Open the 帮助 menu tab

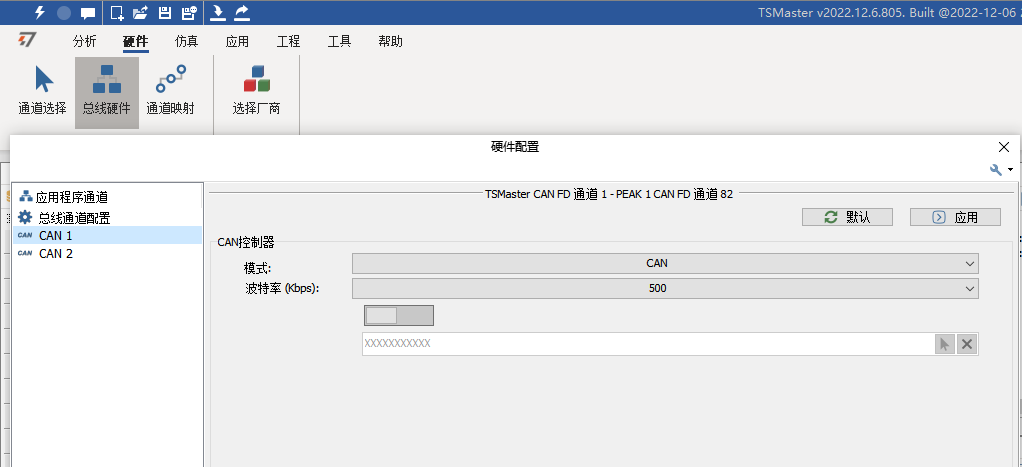point(390,42)
